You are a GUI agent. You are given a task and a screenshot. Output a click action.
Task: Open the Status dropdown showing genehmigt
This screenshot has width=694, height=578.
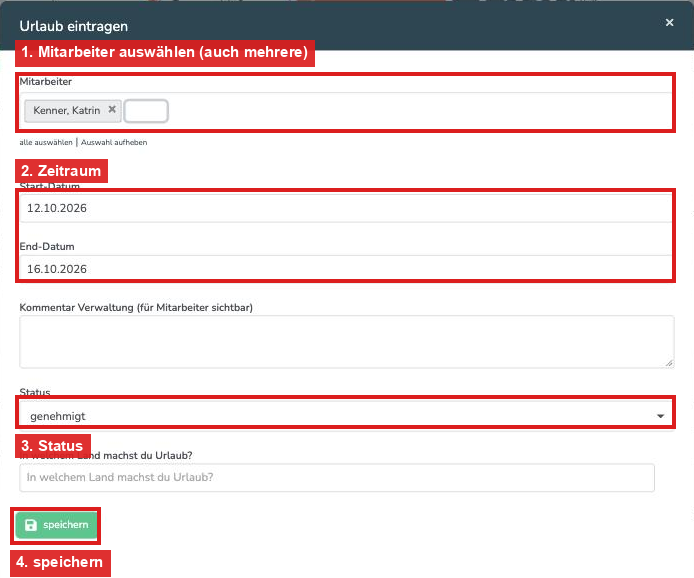tap(346, 416)
